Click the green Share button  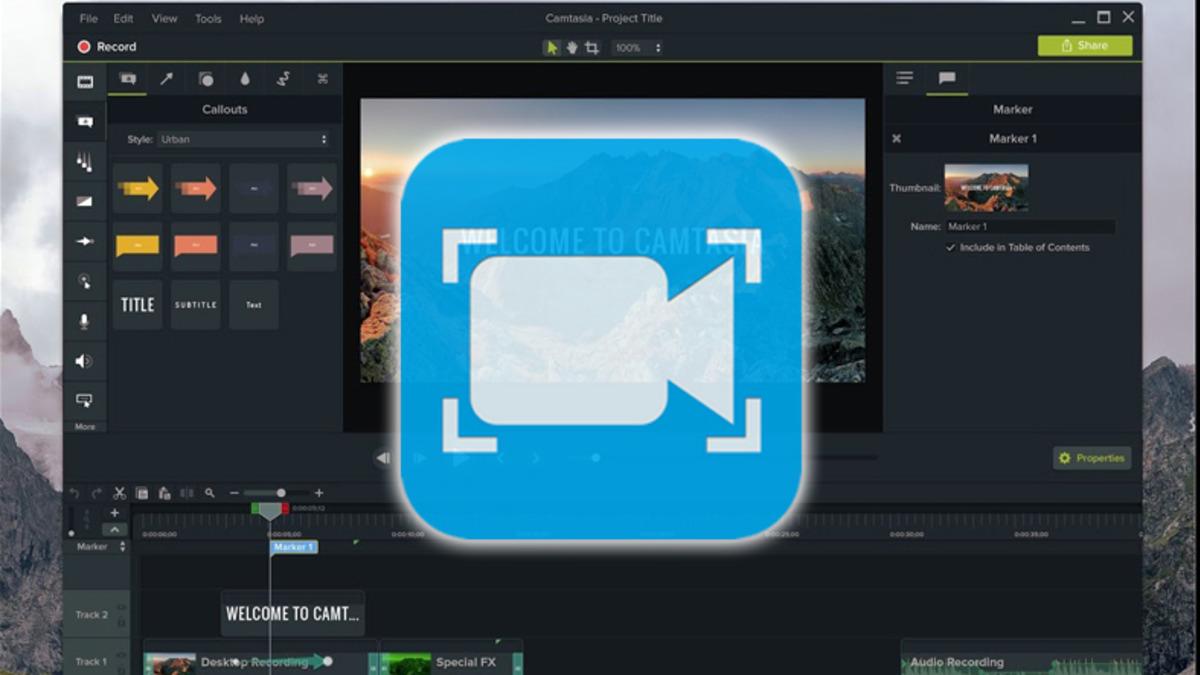(x=1084, y=46)
